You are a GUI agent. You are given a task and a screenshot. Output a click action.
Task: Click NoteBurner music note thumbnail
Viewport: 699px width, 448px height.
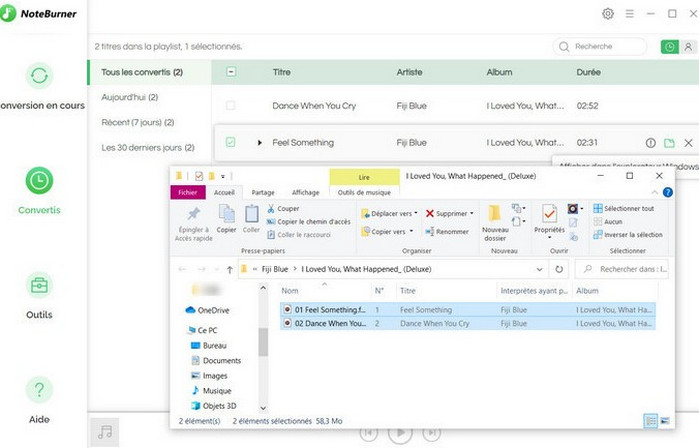click(x=105, y=432)
